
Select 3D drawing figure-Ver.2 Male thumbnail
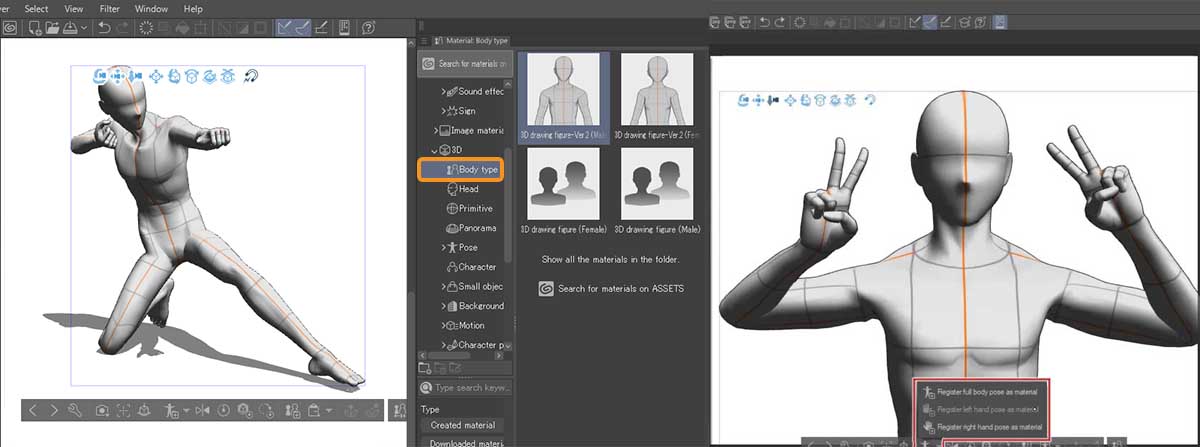tap(564, 89)
